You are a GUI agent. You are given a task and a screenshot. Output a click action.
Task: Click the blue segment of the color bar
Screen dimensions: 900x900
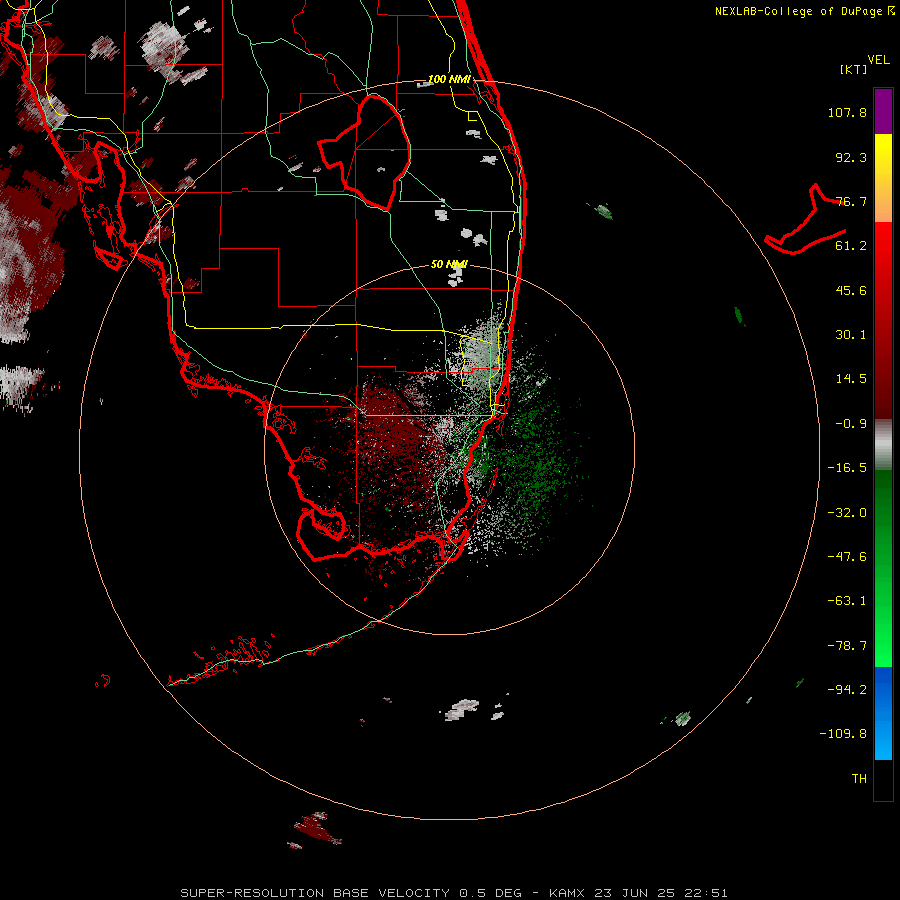tap(883, 713)
